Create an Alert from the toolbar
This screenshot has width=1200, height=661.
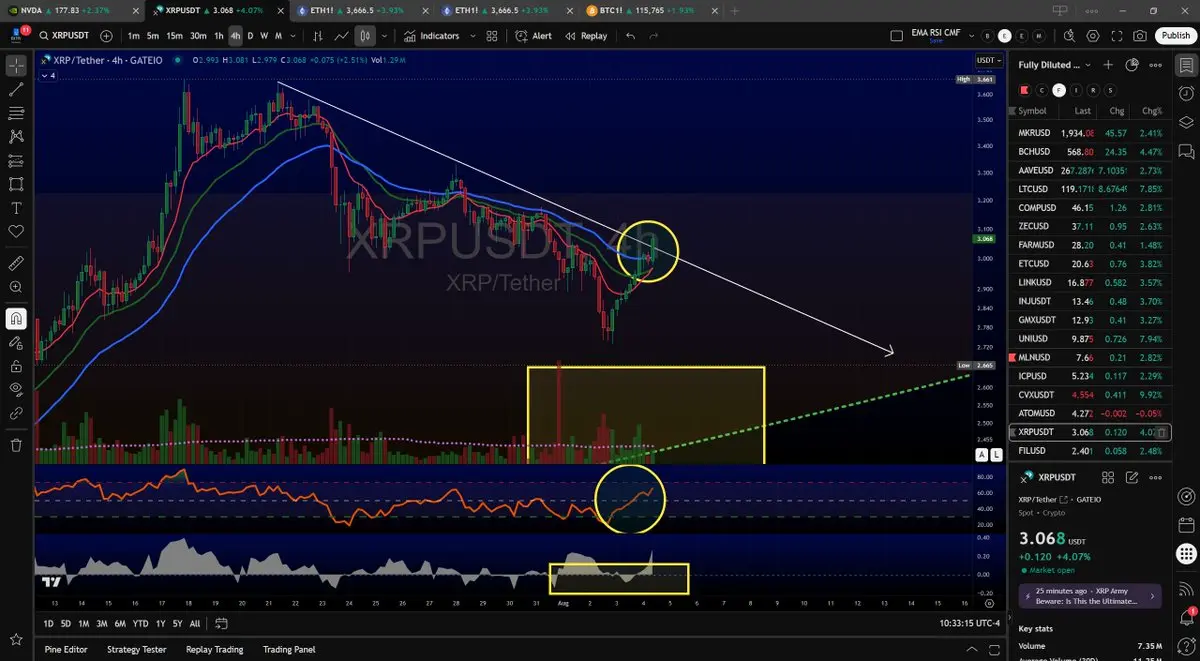pyautogui.click(x=534, y=36)
